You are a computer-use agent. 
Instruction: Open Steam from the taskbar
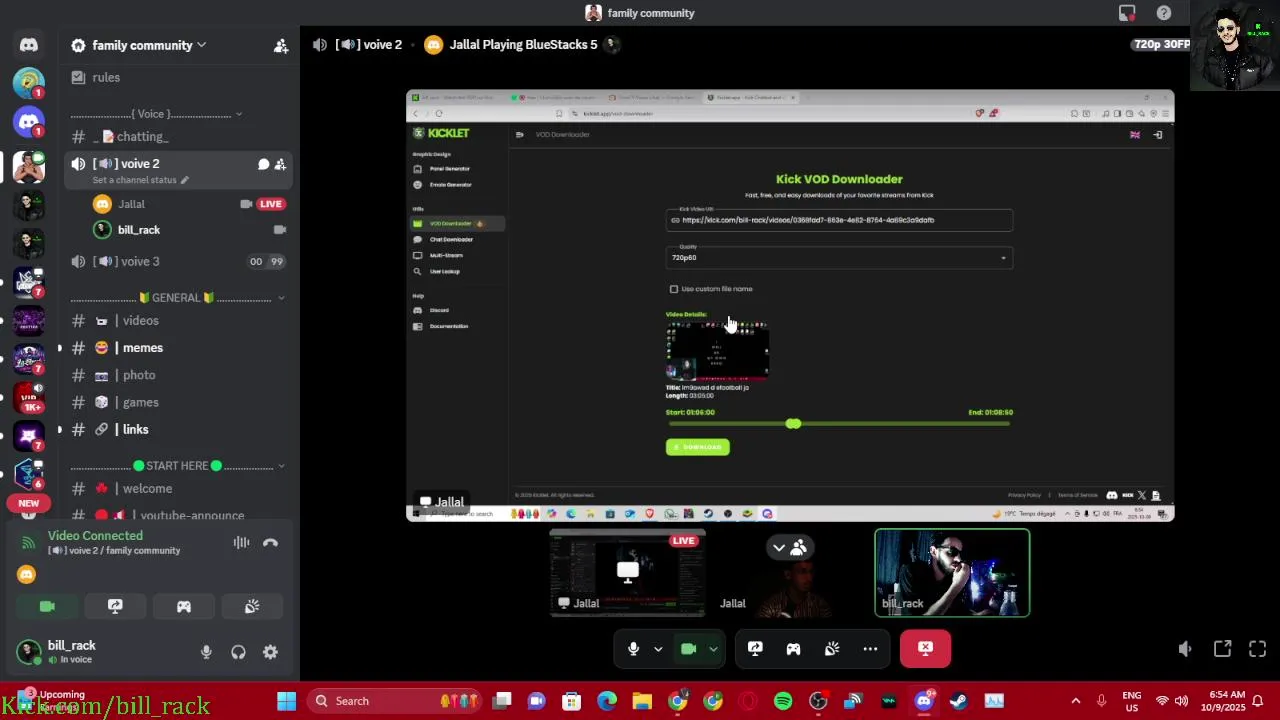(958, 701)
